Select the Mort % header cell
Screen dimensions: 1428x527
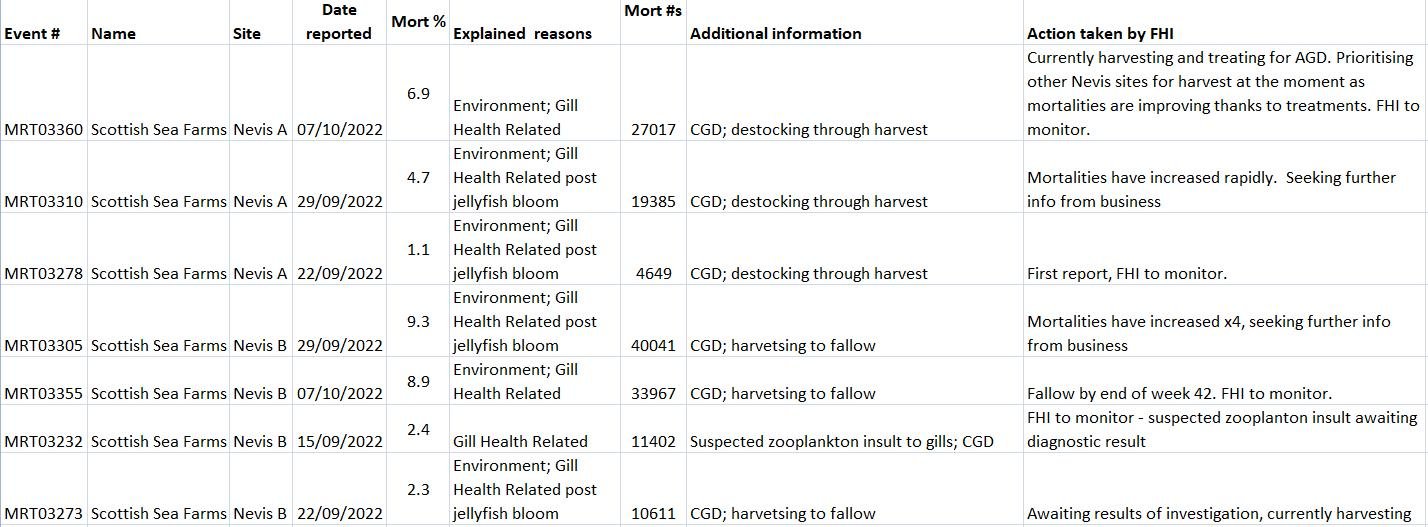click(x=418, y=21)
